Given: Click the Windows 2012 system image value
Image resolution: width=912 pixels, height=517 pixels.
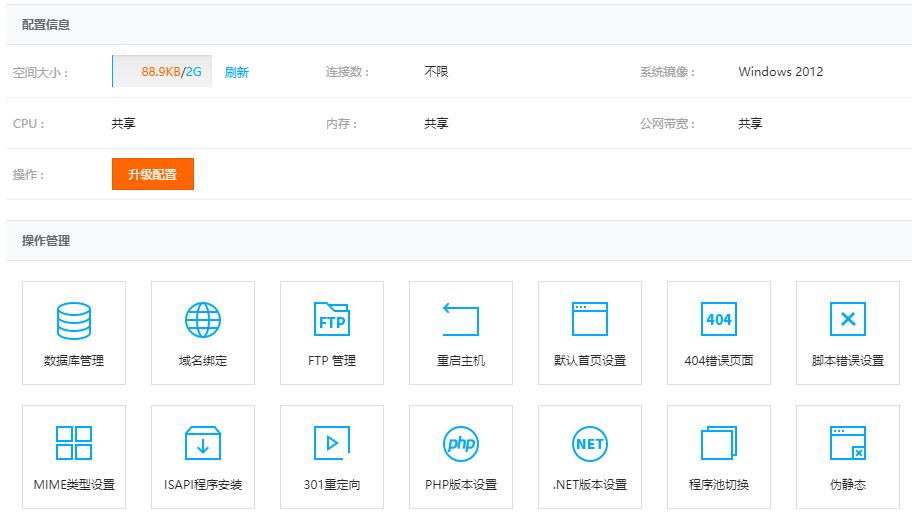Looking at the screenshot, I should [781, 72].
